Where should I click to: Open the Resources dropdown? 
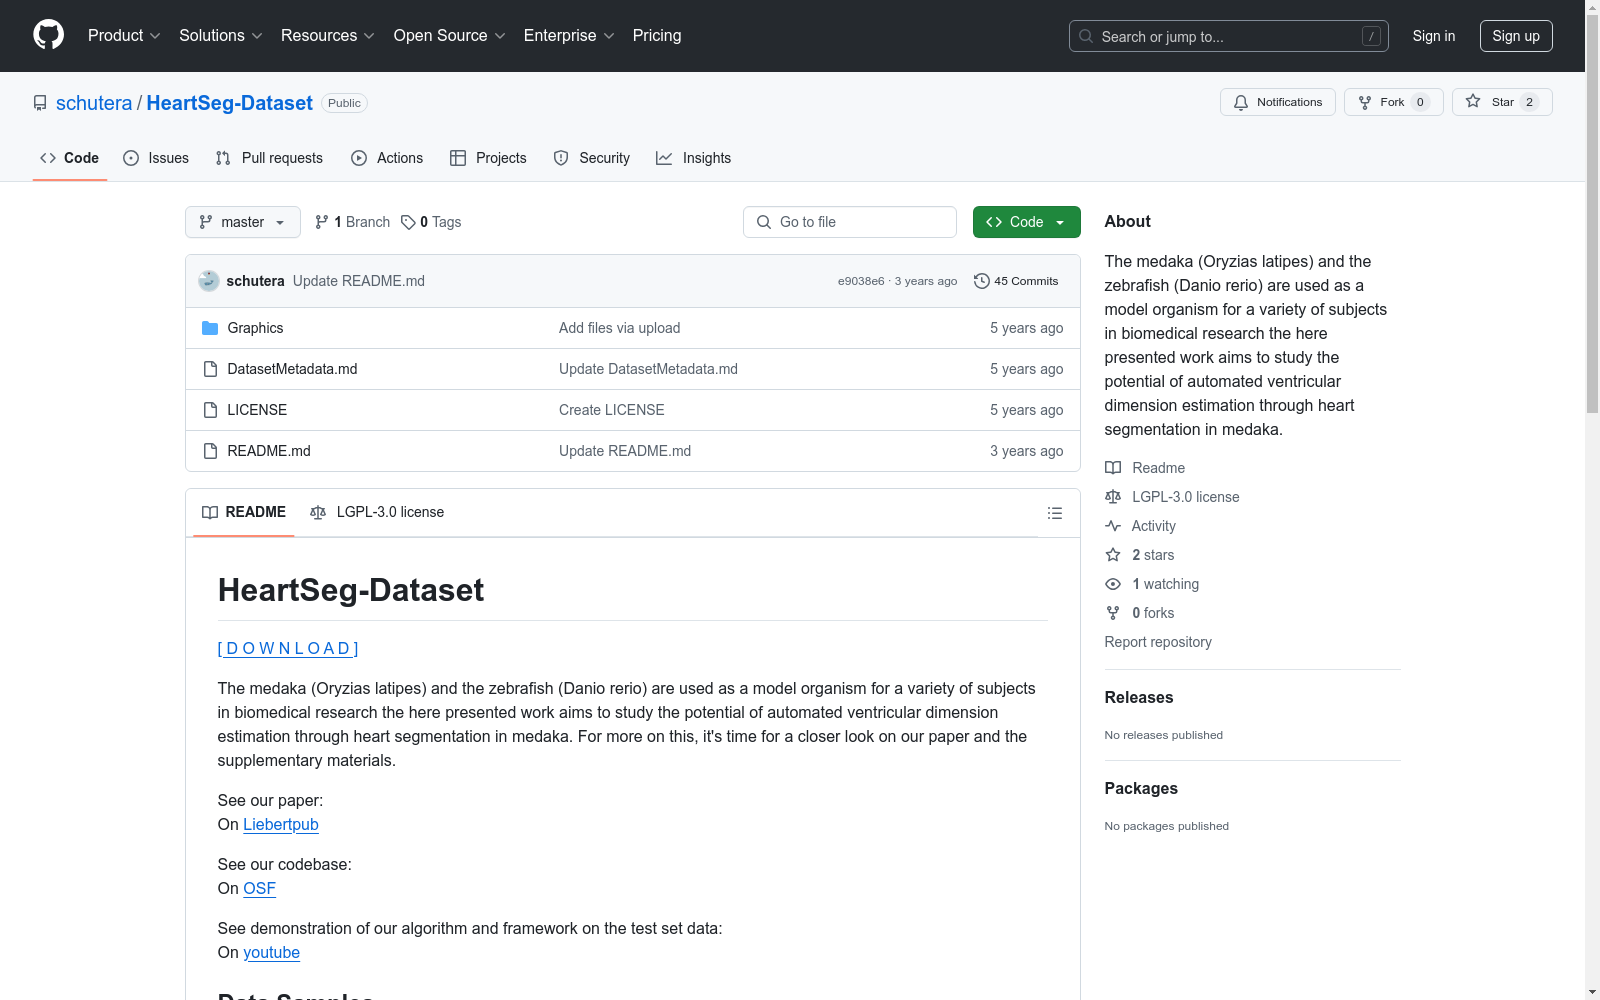[328, 36]
